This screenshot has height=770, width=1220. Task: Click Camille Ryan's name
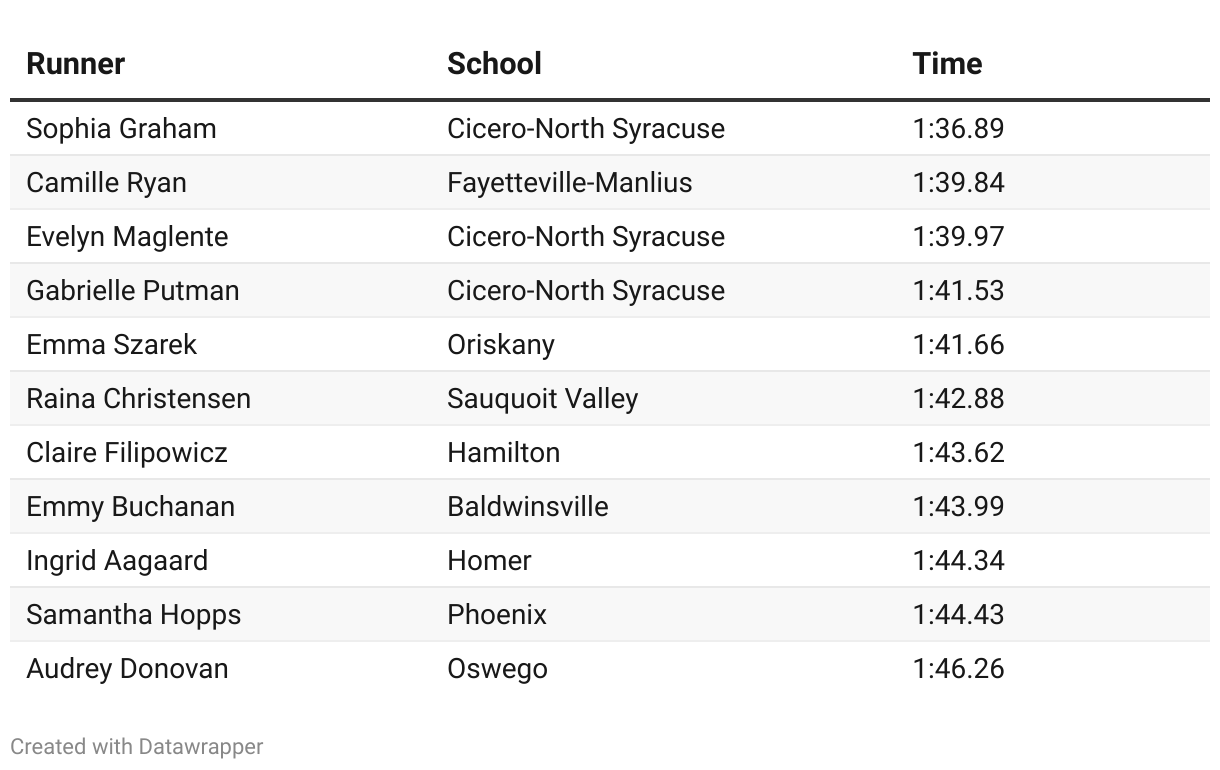tap(106, 183)
